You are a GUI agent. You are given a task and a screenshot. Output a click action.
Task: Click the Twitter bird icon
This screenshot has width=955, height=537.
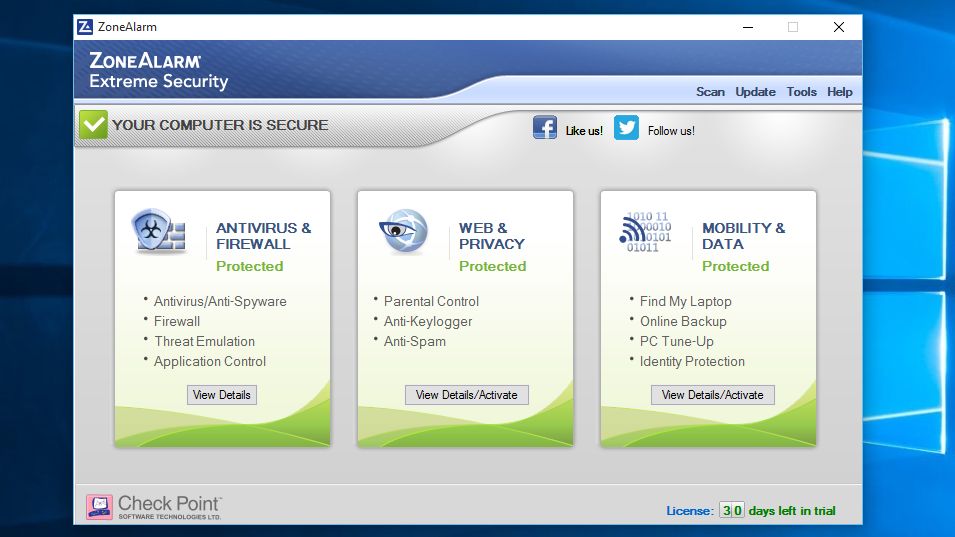click(626, 128)
